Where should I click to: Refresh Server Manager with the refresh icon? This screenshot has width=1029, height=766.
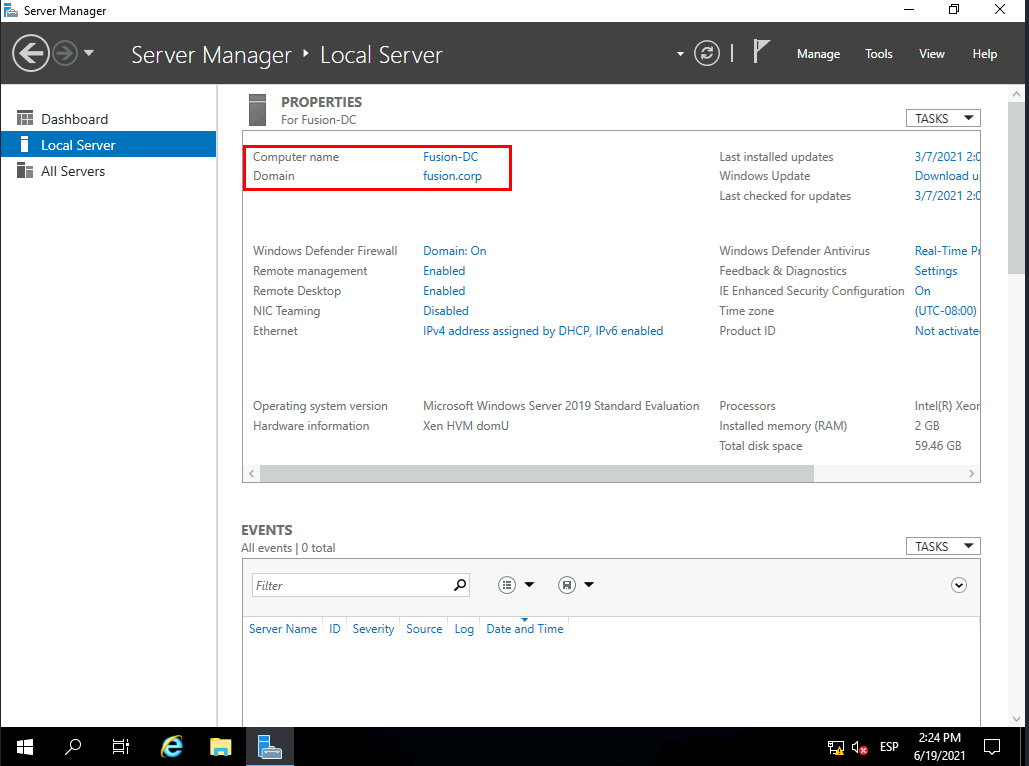[707, 53]
